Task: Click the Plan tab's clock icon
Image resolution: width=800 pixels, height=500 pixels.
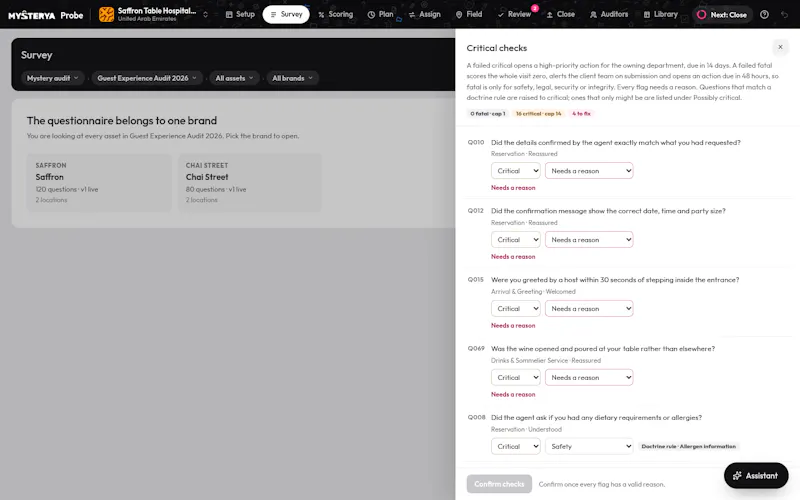Action: tap(371, 15)
